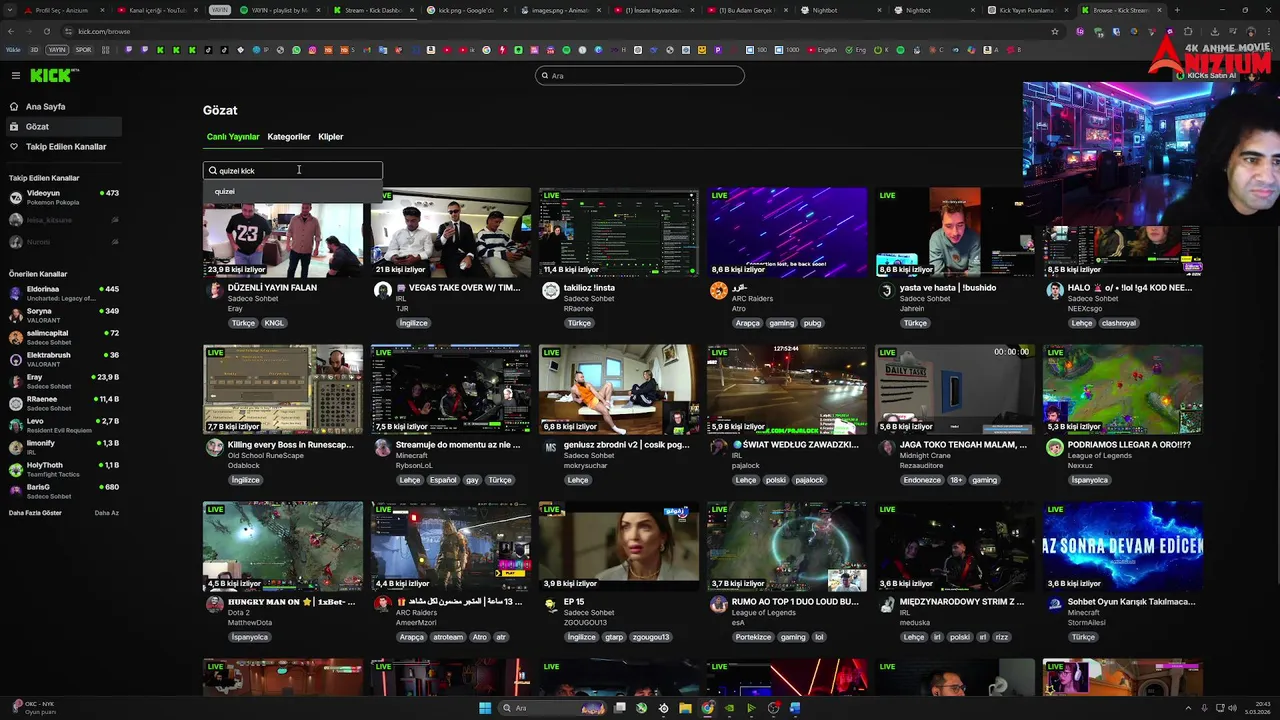Viewport: 1280px width, 720px height.
Task: Open Elektrabrush channel avatar
Action: coord(15,359)
